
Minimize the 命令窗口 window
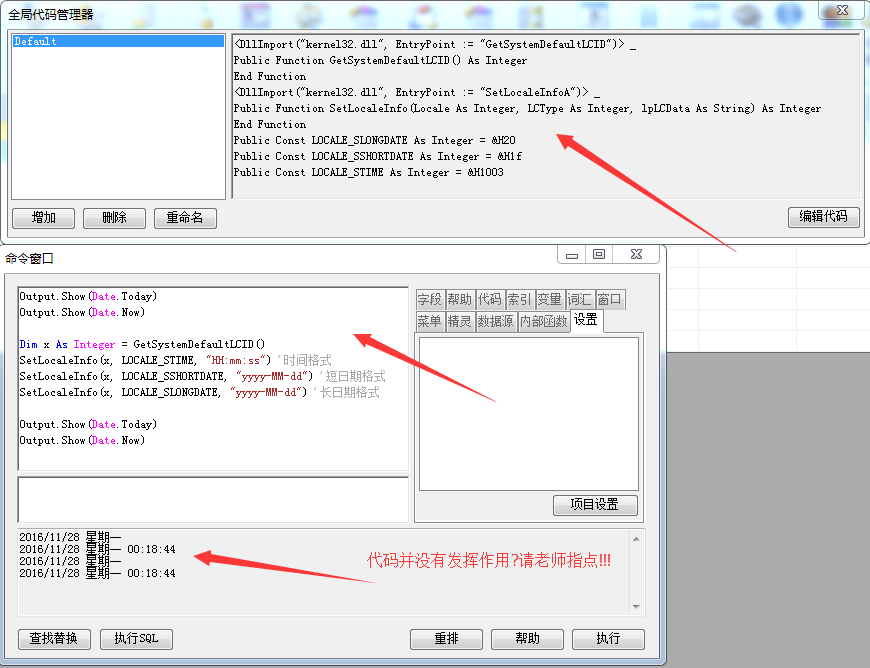[572, 256]
